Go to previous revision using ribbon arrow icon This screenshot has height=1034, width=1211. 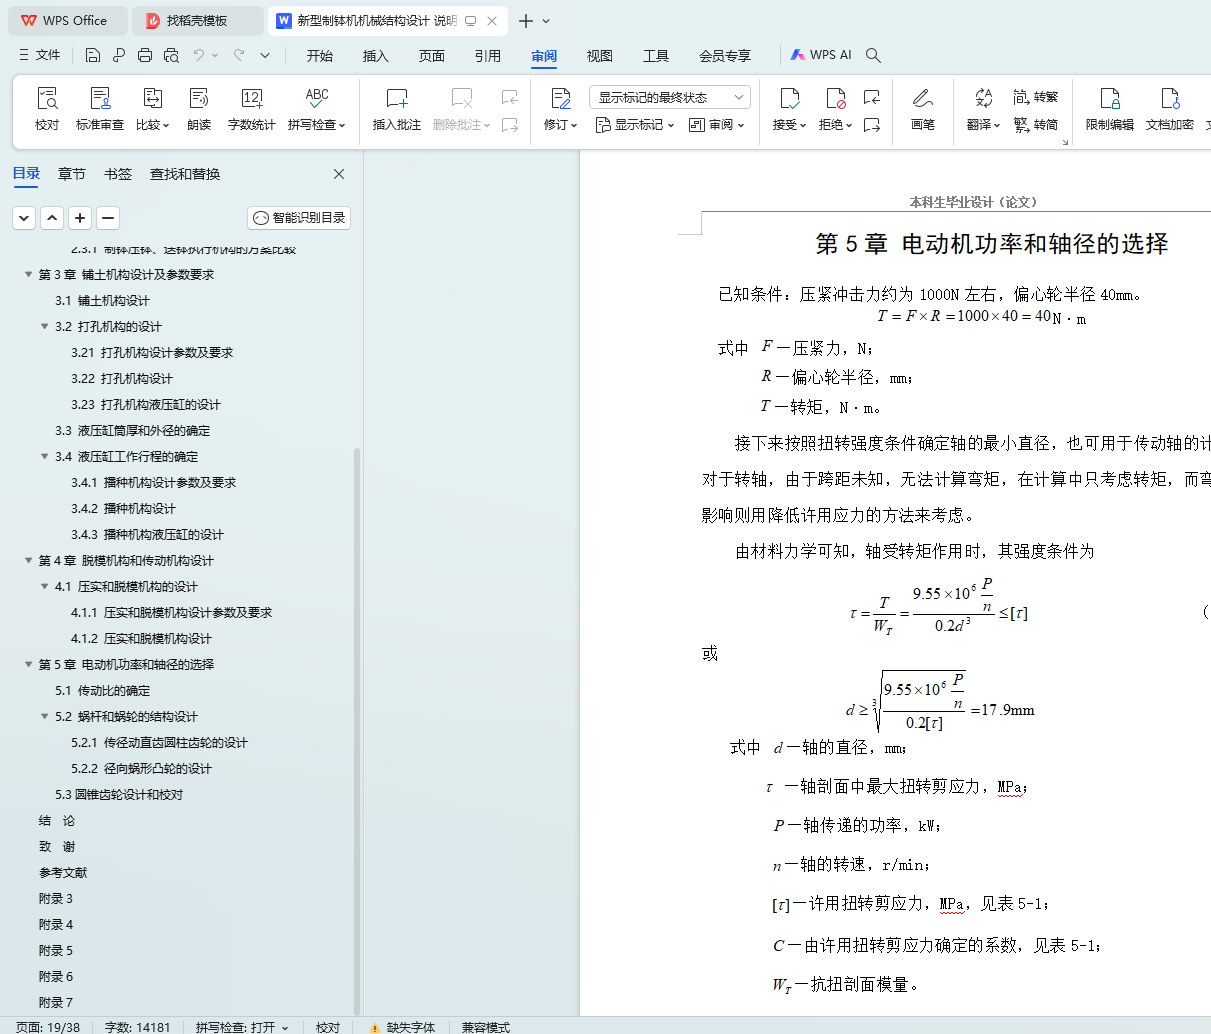point(872,97)
